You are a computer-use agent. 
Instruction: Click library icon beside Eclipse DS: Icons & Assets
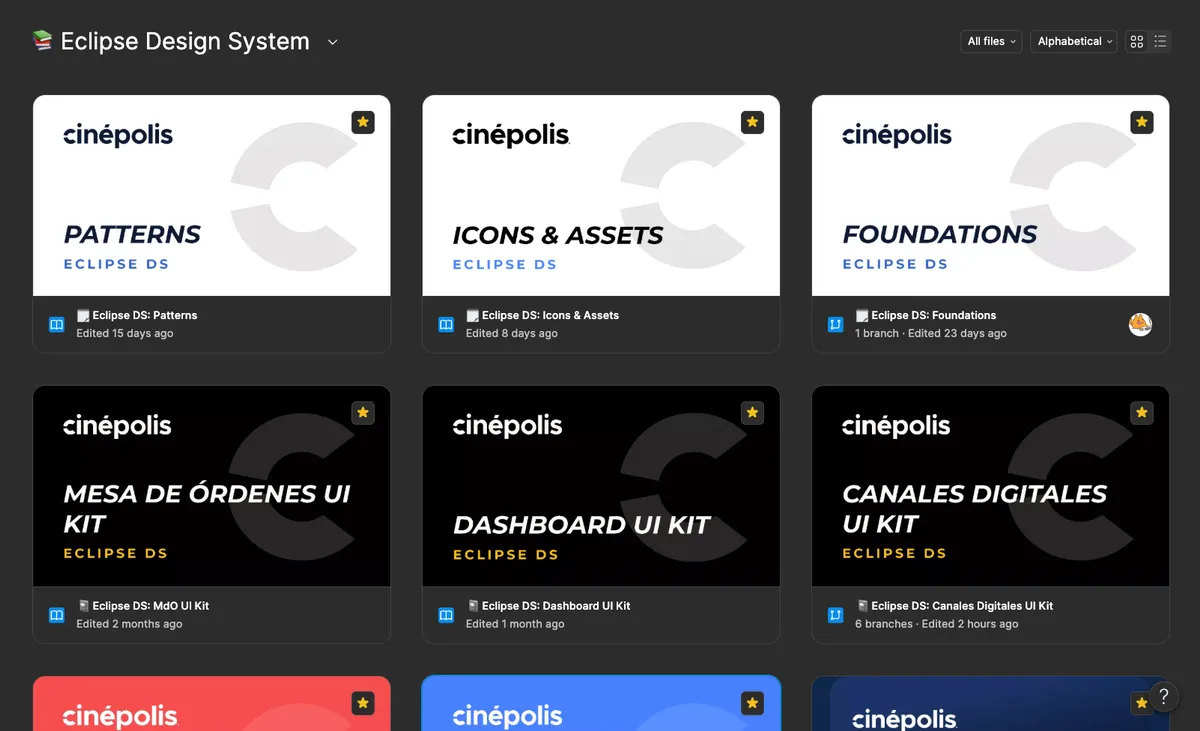[446, 324]
